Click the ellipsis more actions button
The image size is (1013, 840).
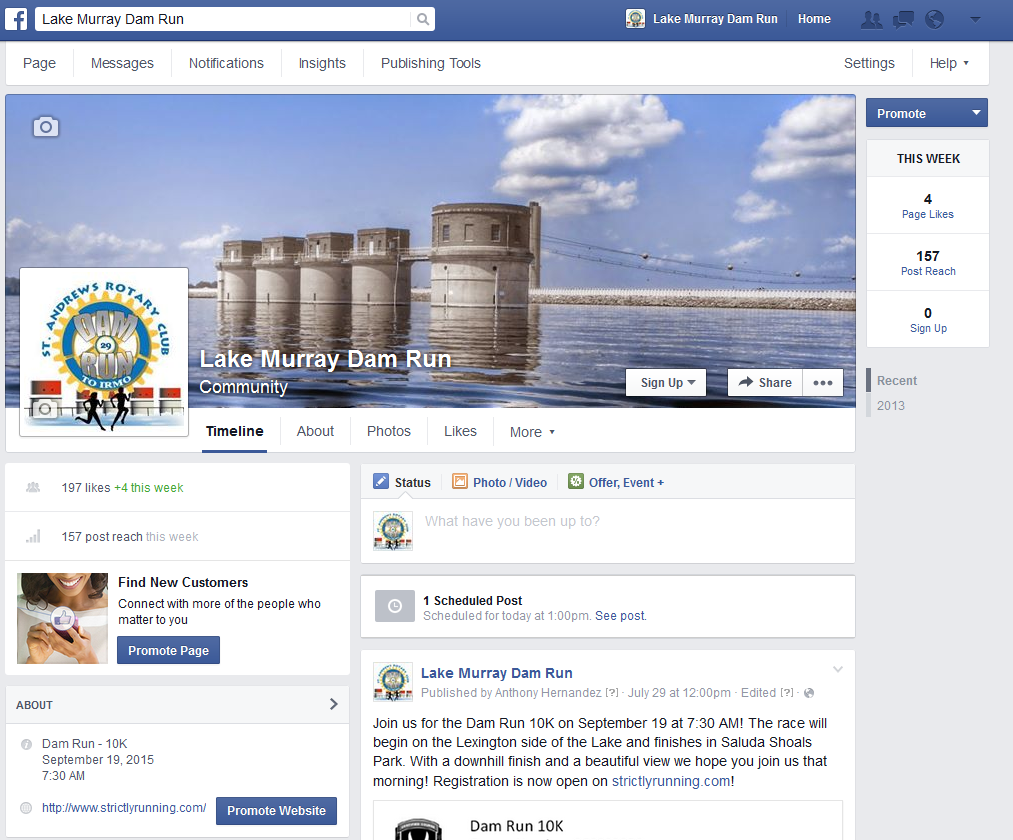pos(822,383)
